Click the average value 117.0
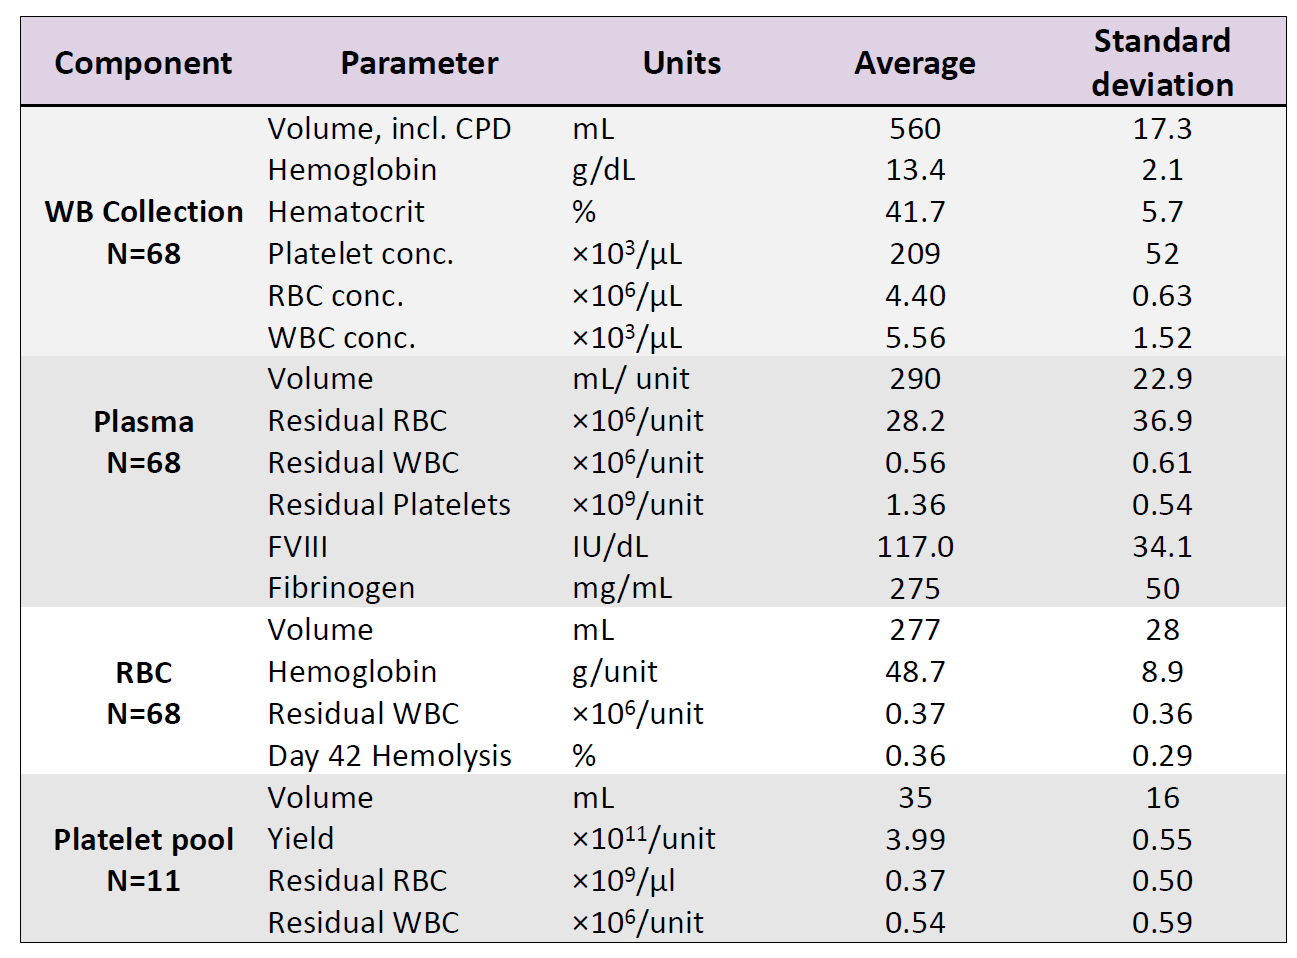This screenshot has height=958, width=1297. [914, 547]
